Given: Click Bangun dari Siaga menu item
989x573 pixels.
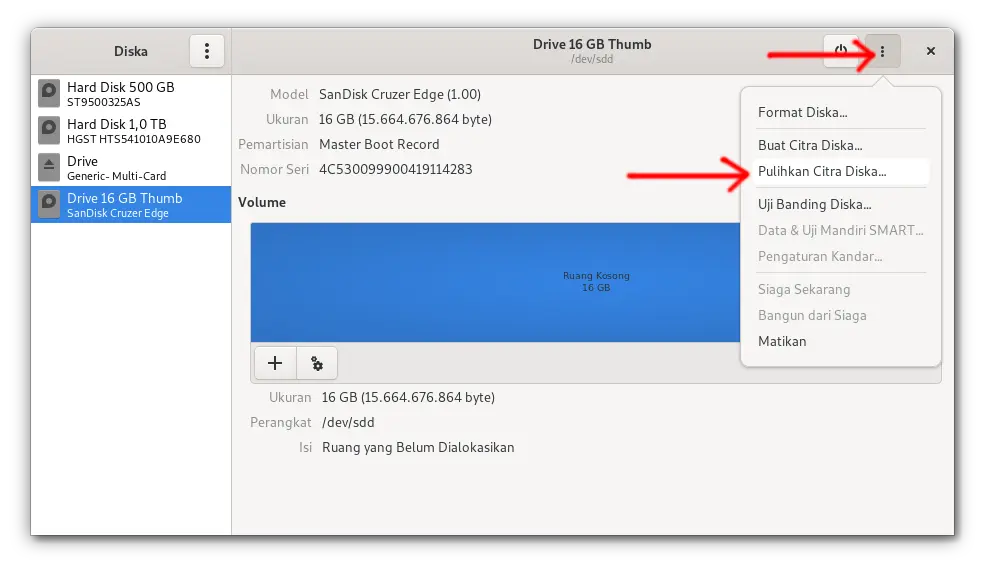Looking at the screenshot, I should (841, 316).
